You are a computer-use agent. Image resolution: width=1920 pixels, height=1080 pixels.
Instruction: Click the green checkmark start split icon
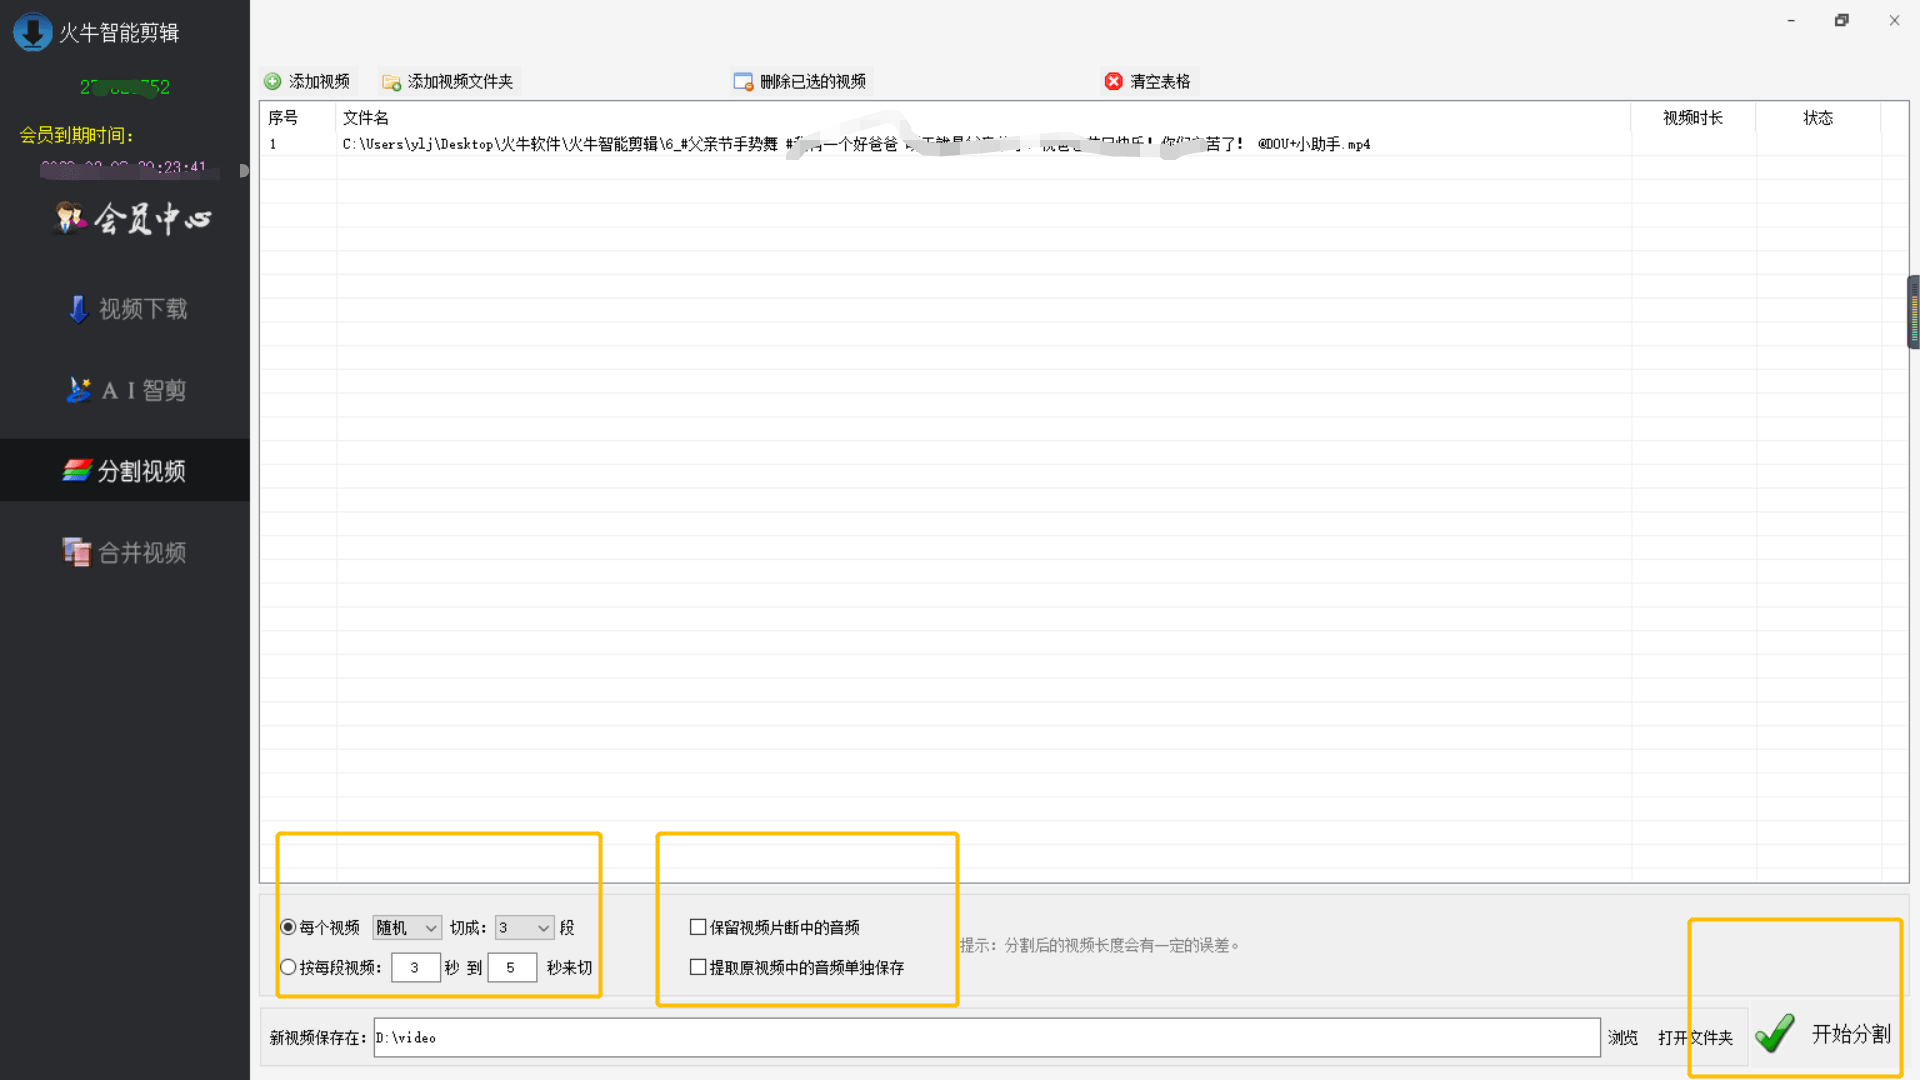pyautogui.click(x=1775, y=1034)
